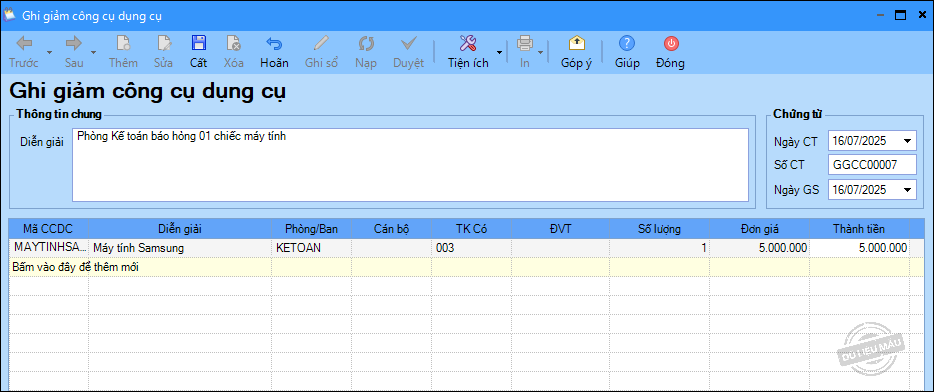Click the Hoãn undo icon

[x=274, y=43]
